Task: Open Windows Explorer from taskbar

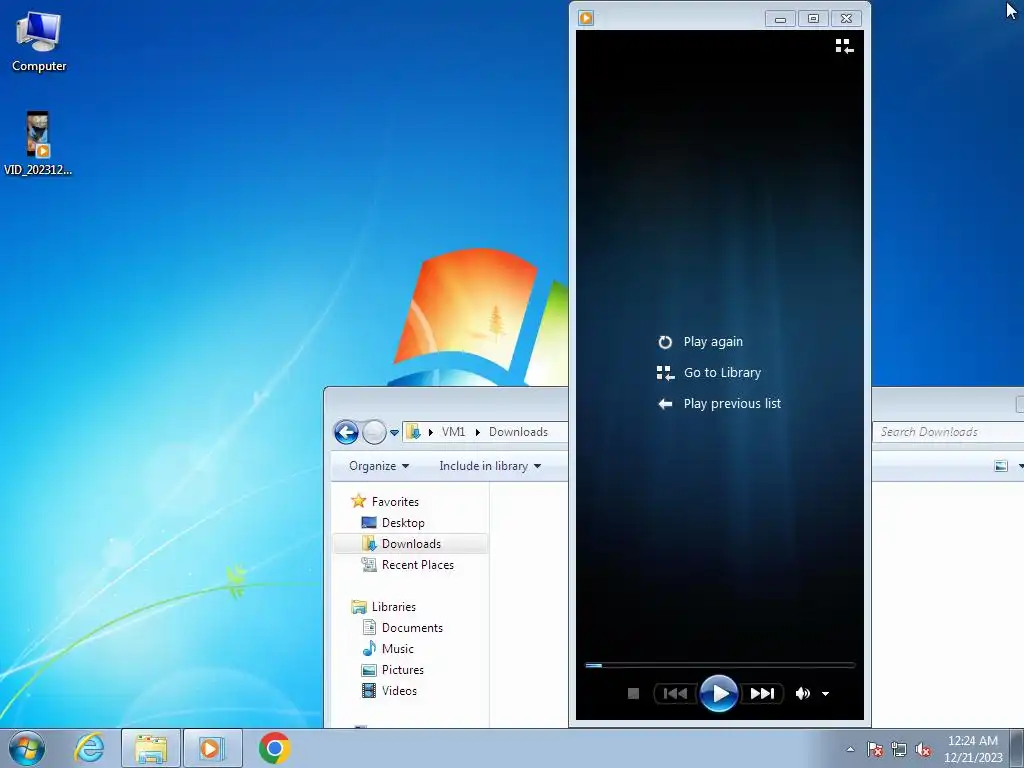Action: click(151, 748)
